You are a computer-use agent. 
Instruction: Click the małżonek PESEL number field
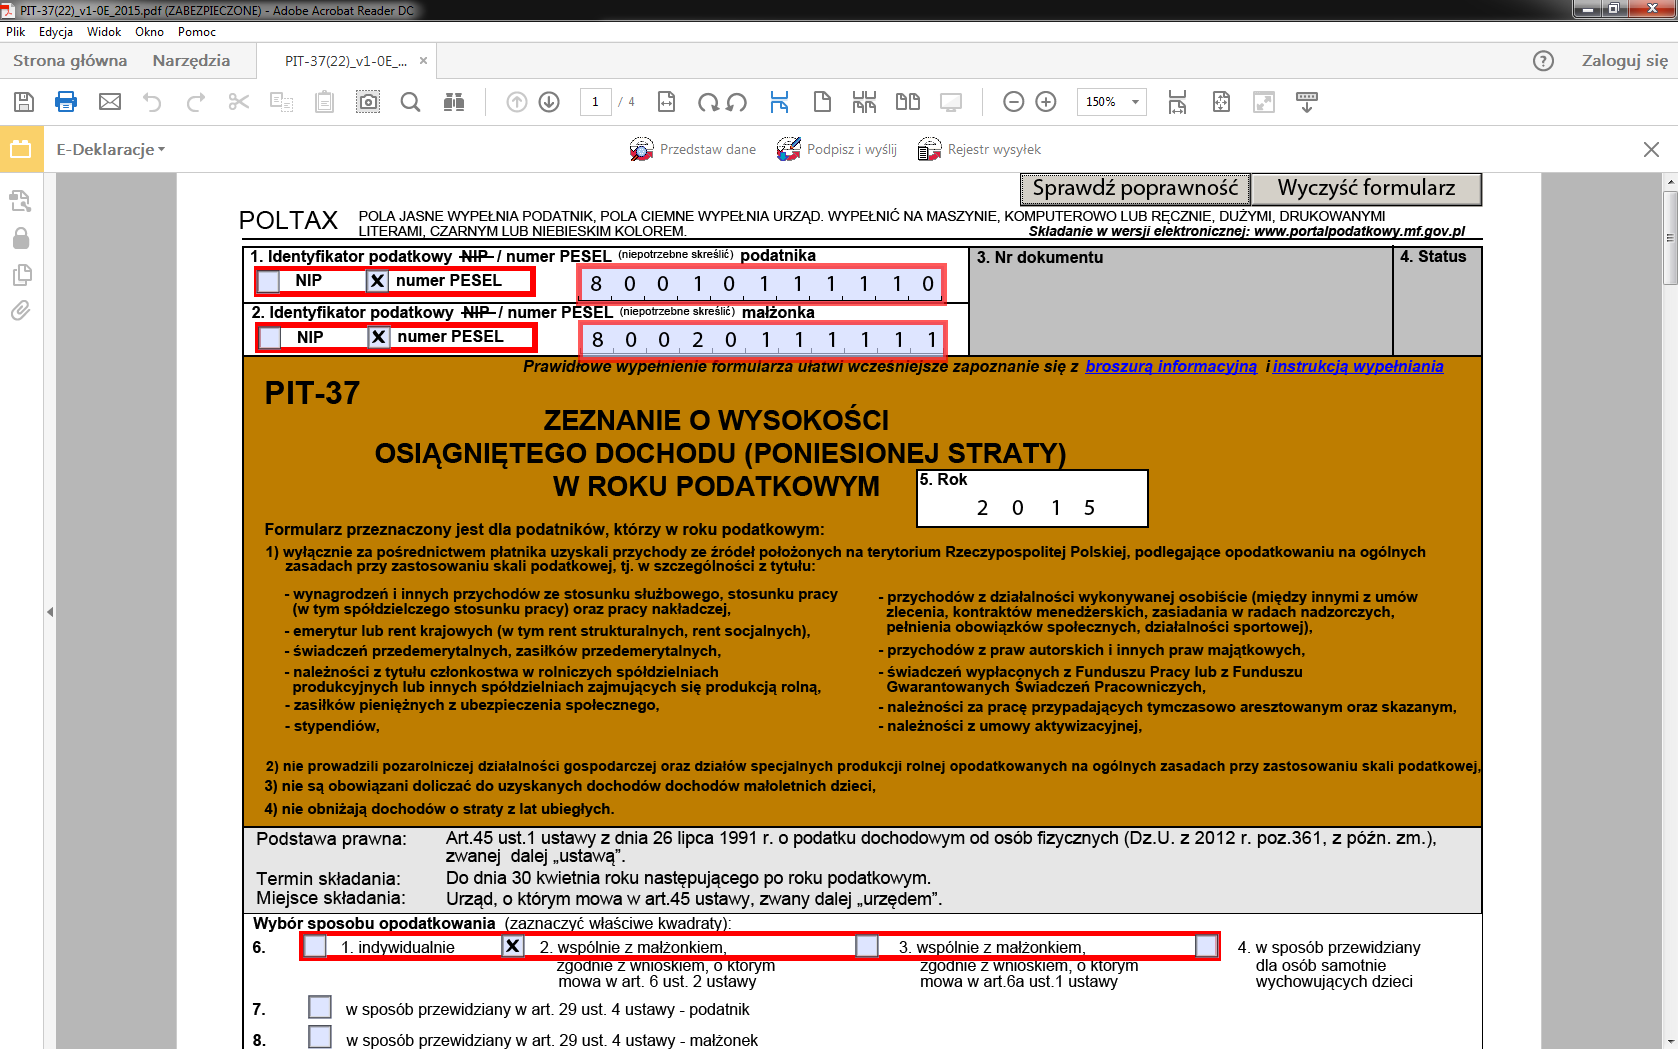[x=762, y=340]
